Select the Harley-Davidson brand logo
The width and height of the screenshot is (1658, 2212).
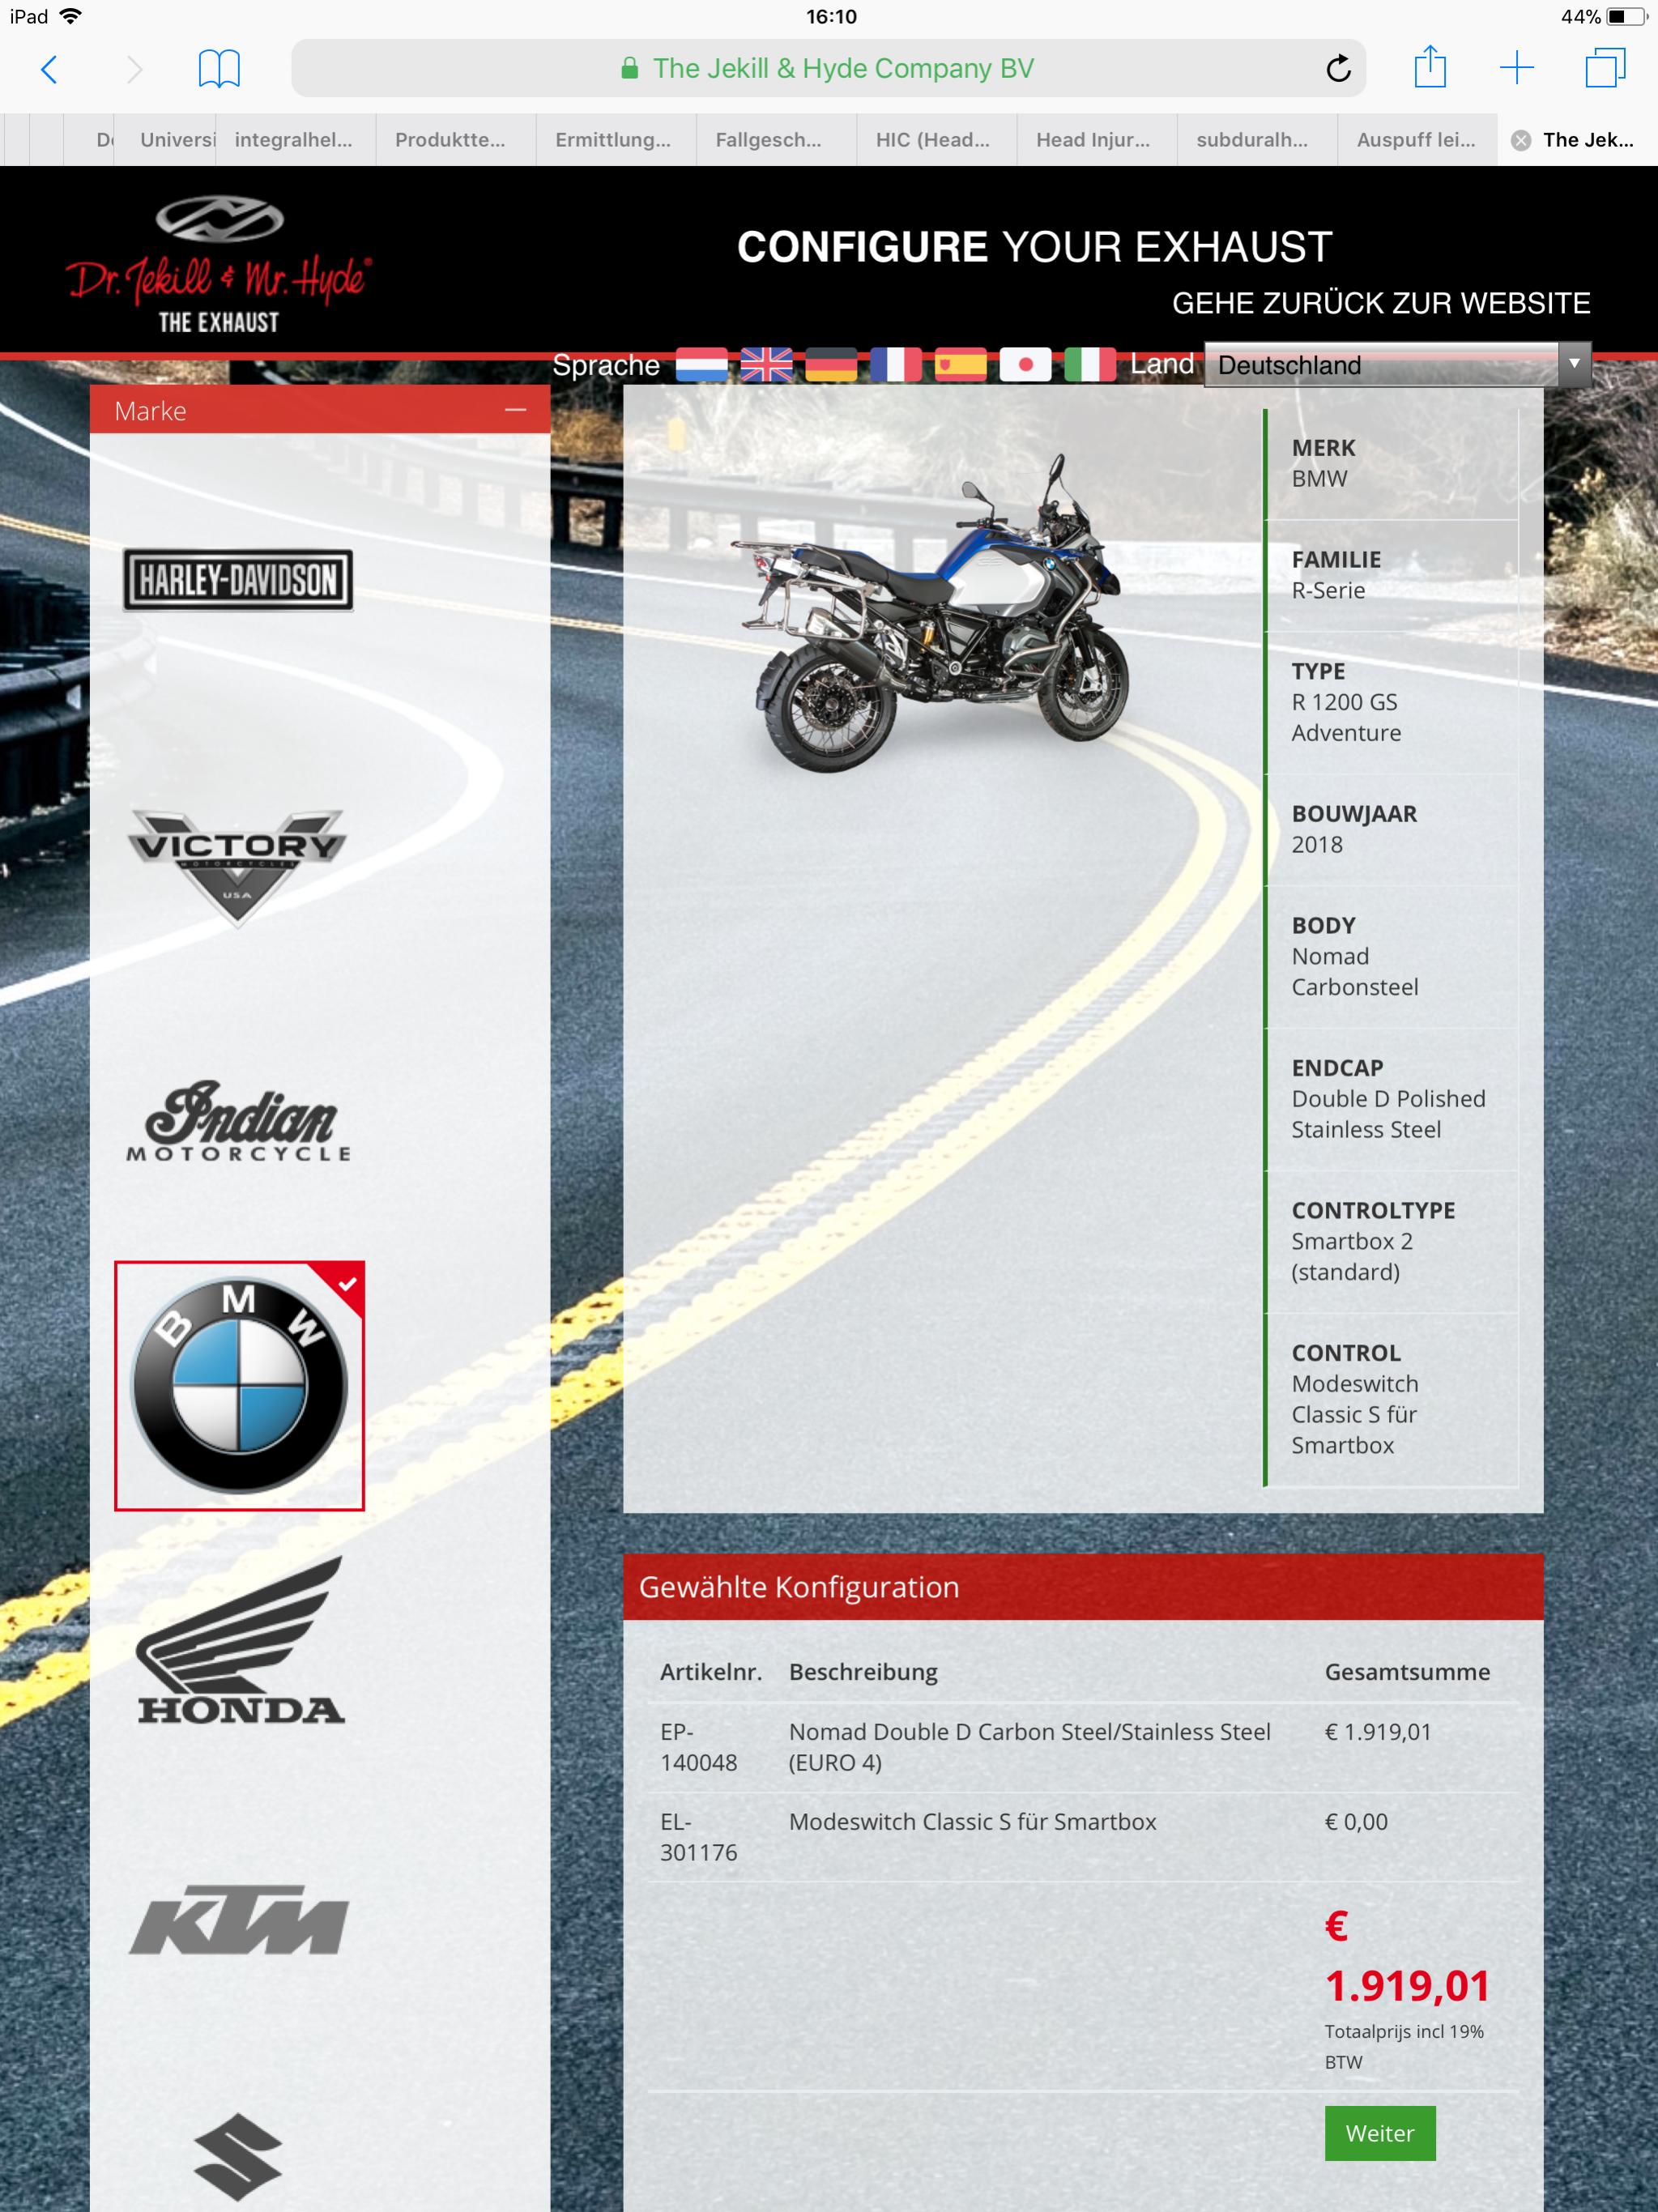(x=238, y=580)
